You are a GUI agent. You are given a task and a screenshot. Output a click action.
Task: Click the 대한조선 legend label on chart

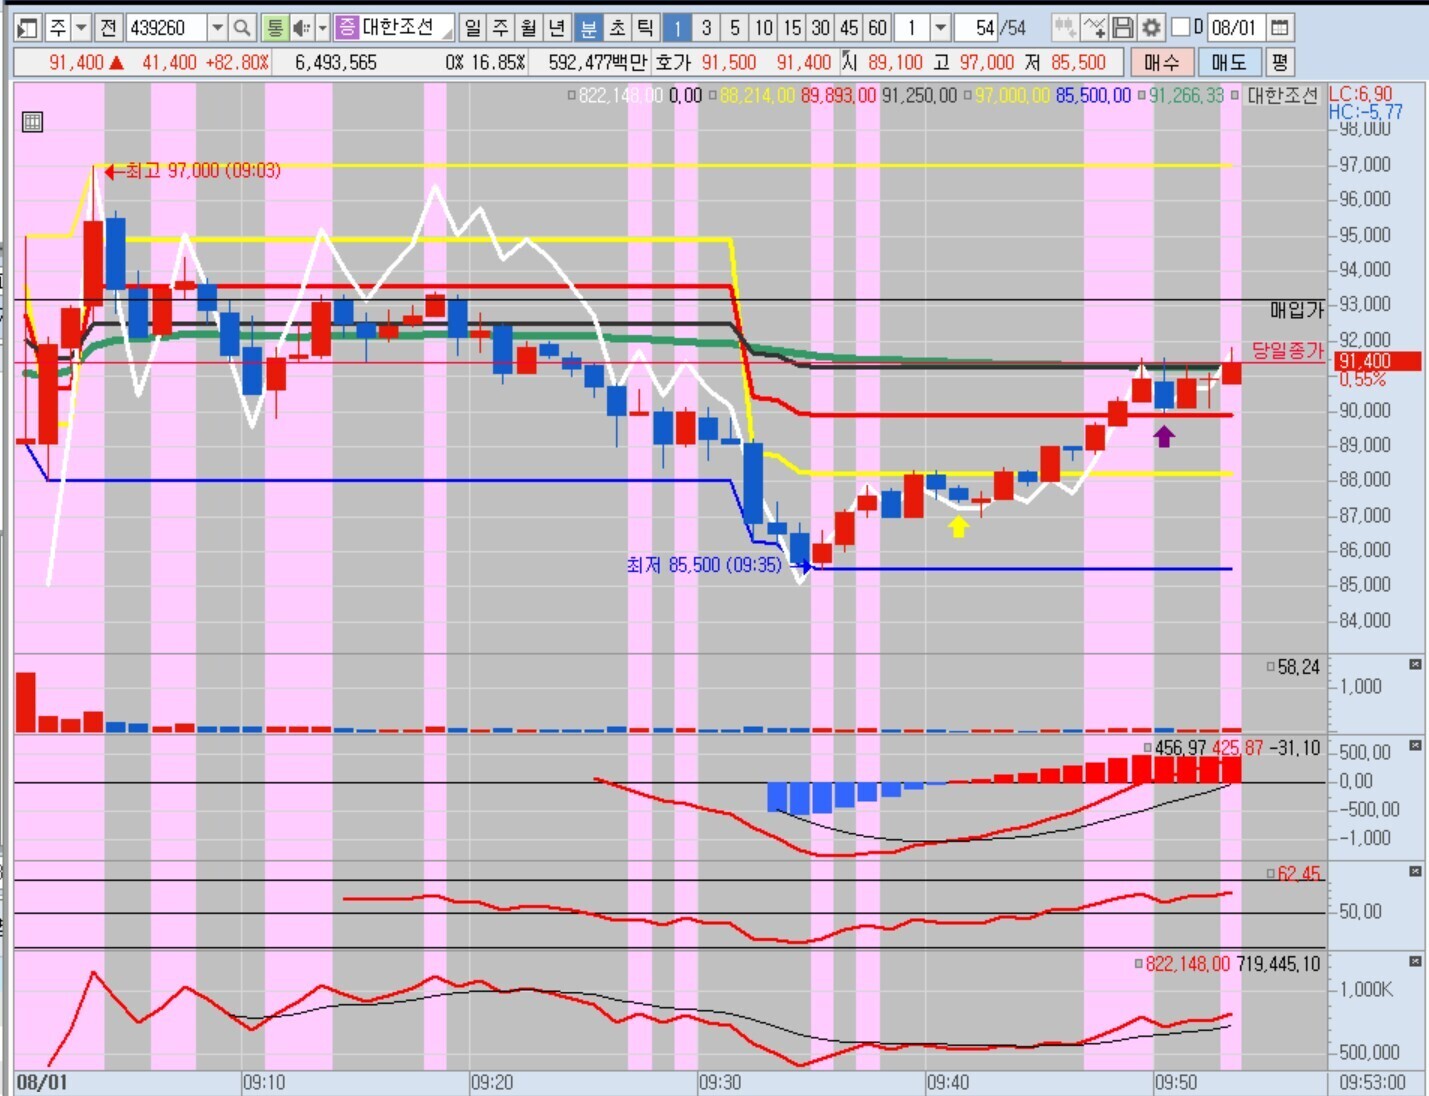(x=1283, y=95)
